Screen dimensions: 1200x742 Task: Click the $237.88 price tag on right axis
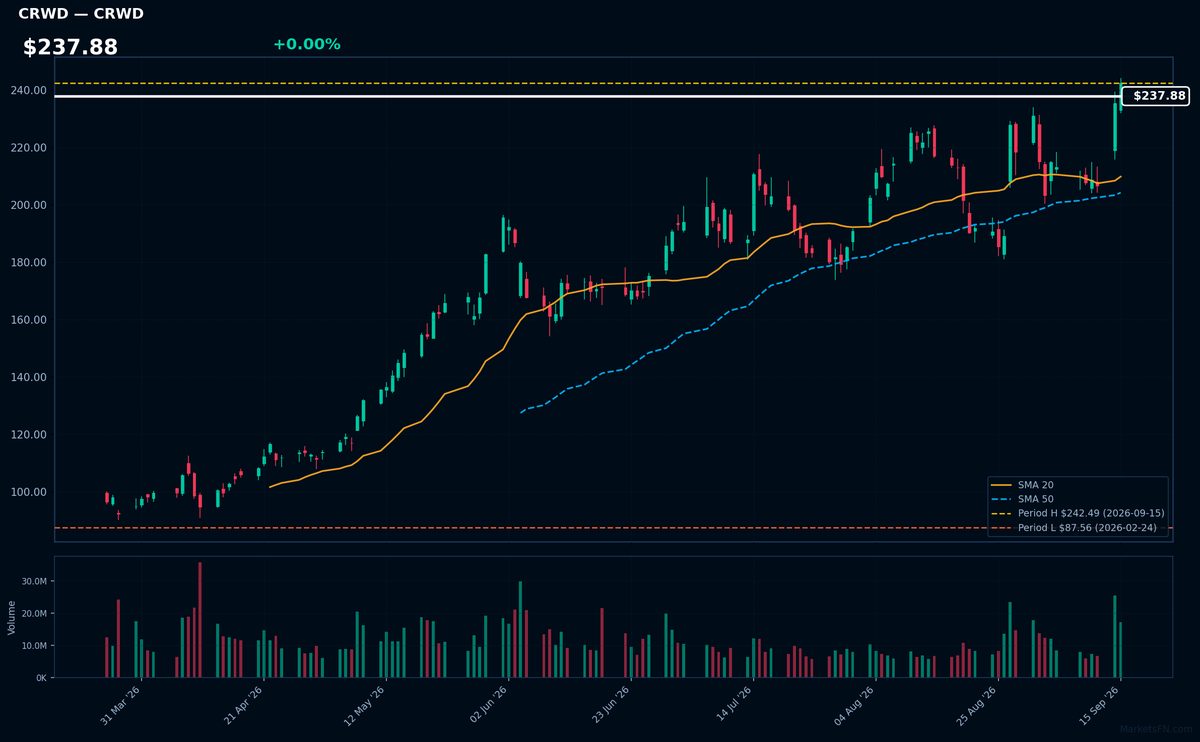coord(1156,96)
